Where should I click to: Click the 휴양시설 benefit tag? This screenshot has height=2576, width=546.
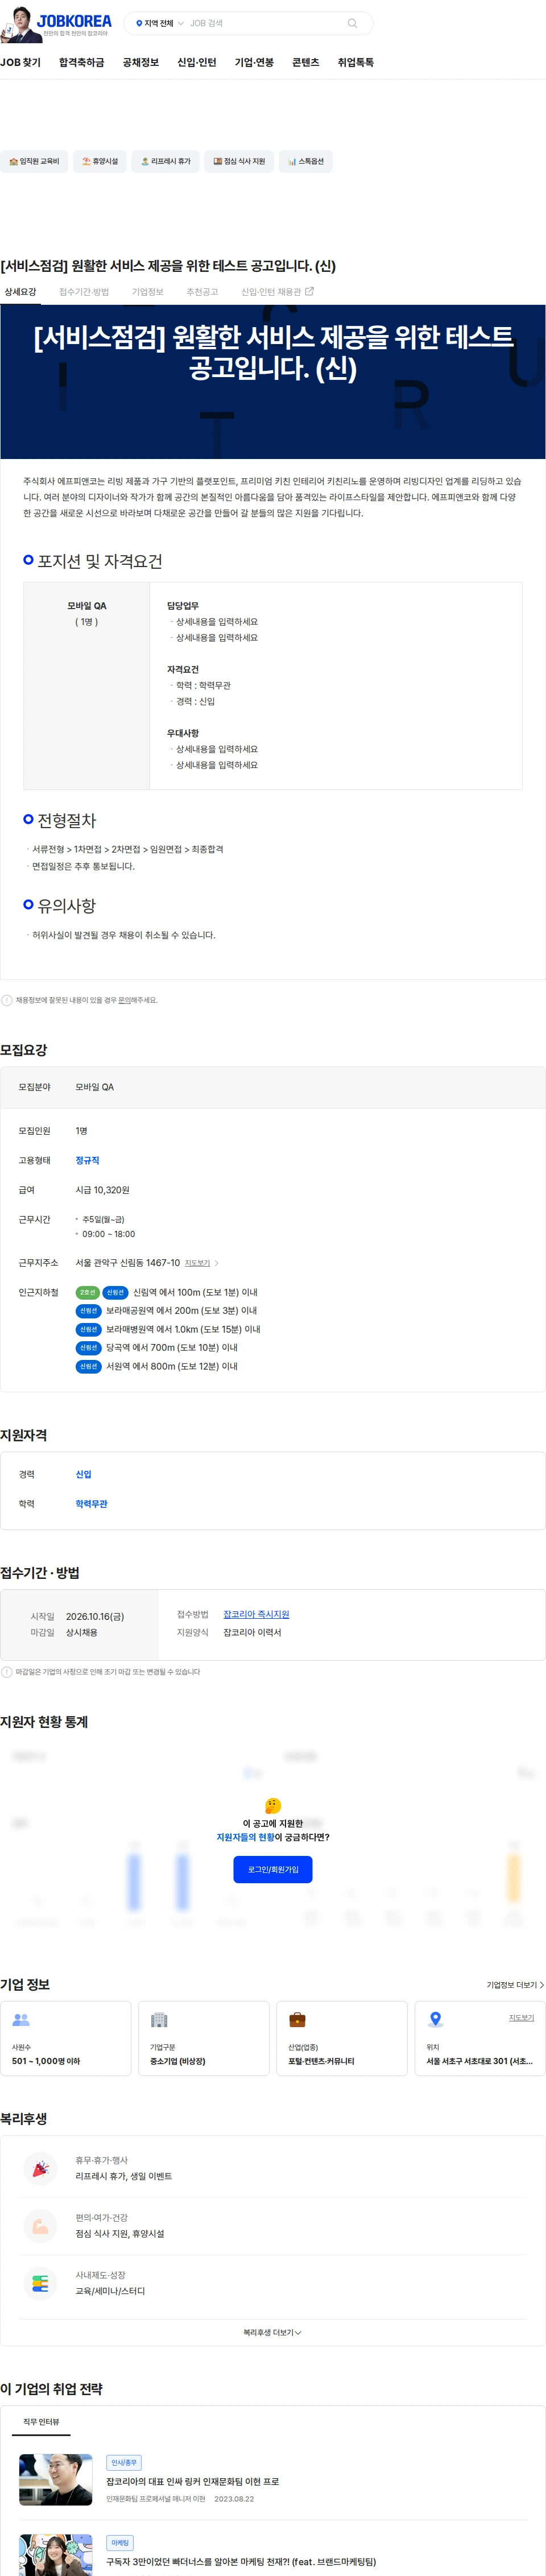click(100, 161)
